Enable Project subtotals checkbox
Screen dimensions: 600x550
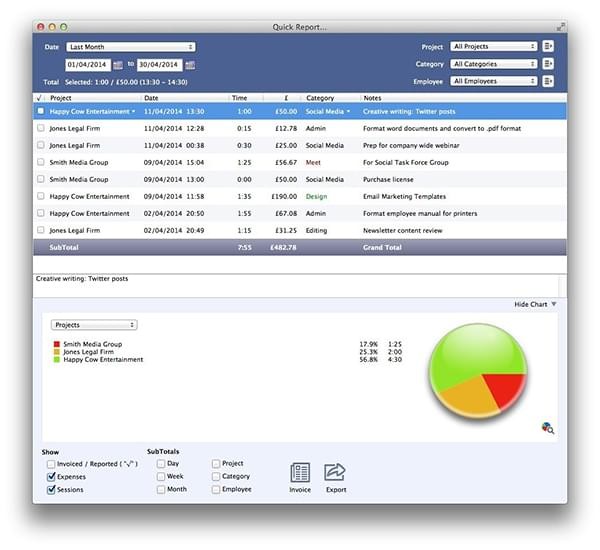[x=216, y=464]
